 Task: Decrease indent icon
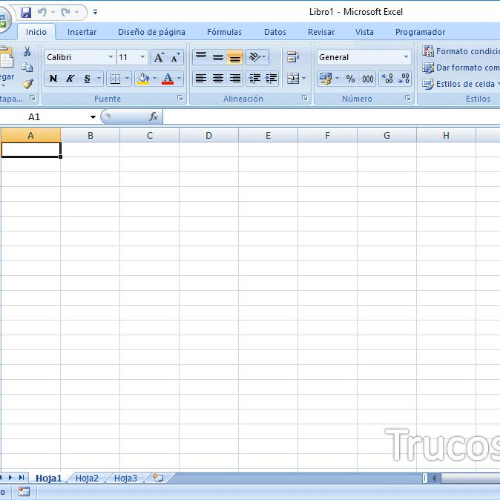(255, 79)
